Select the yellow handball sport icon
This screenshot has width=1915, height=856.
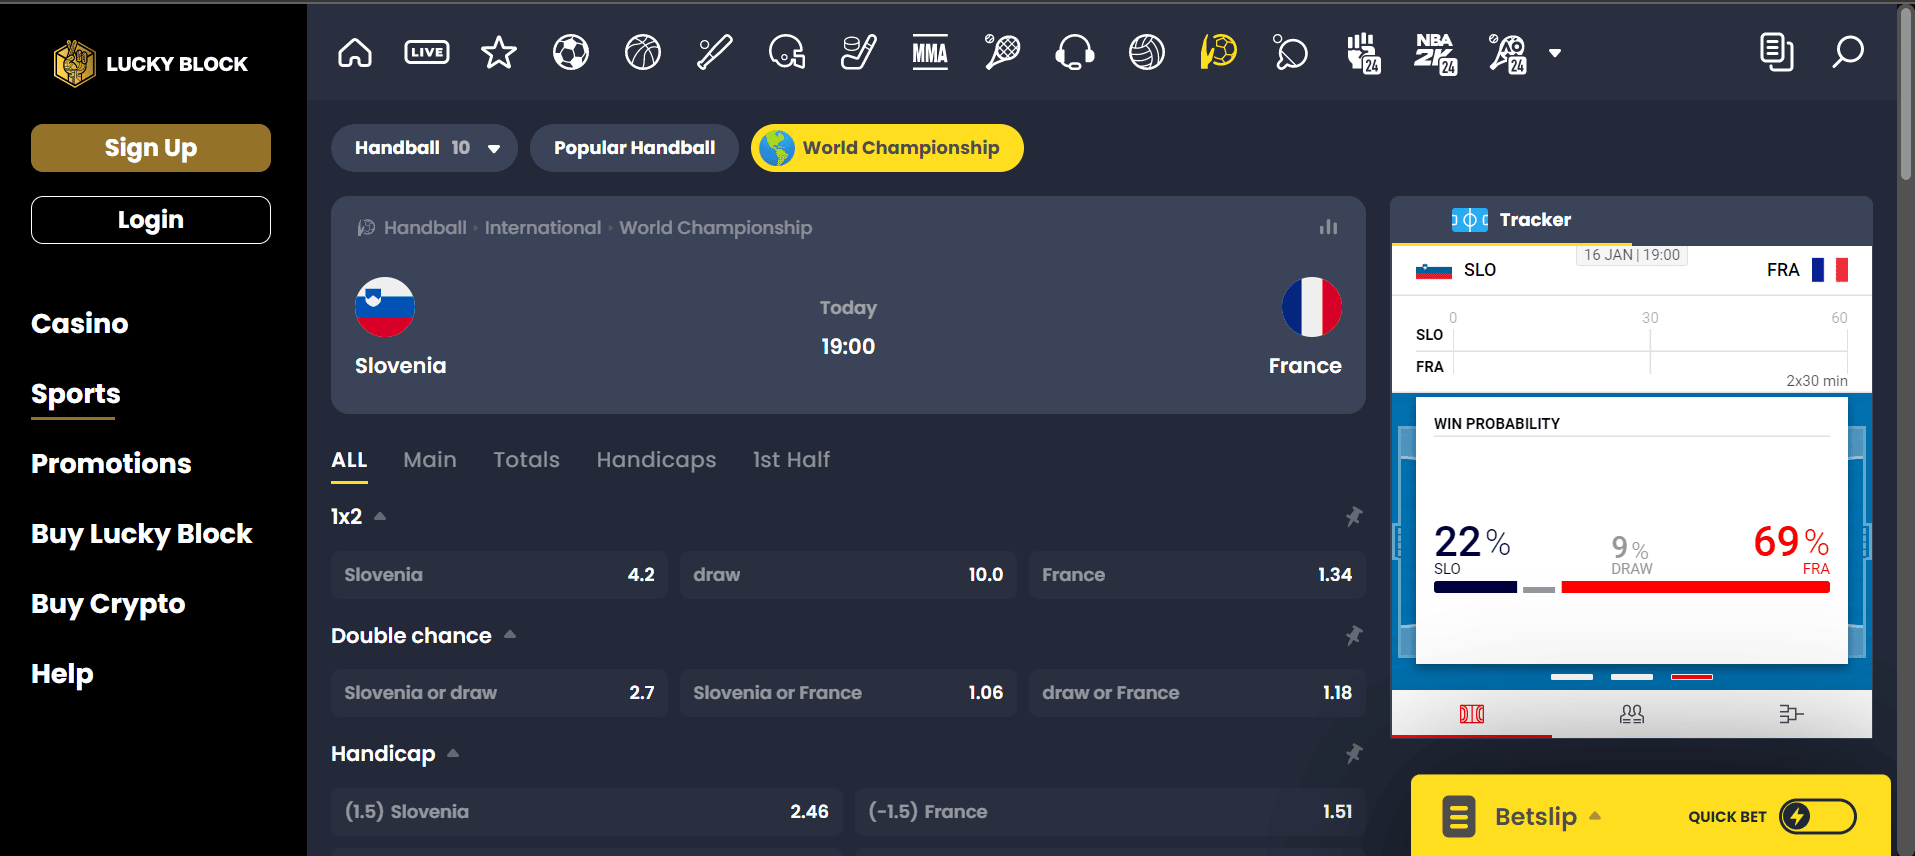1219,52
